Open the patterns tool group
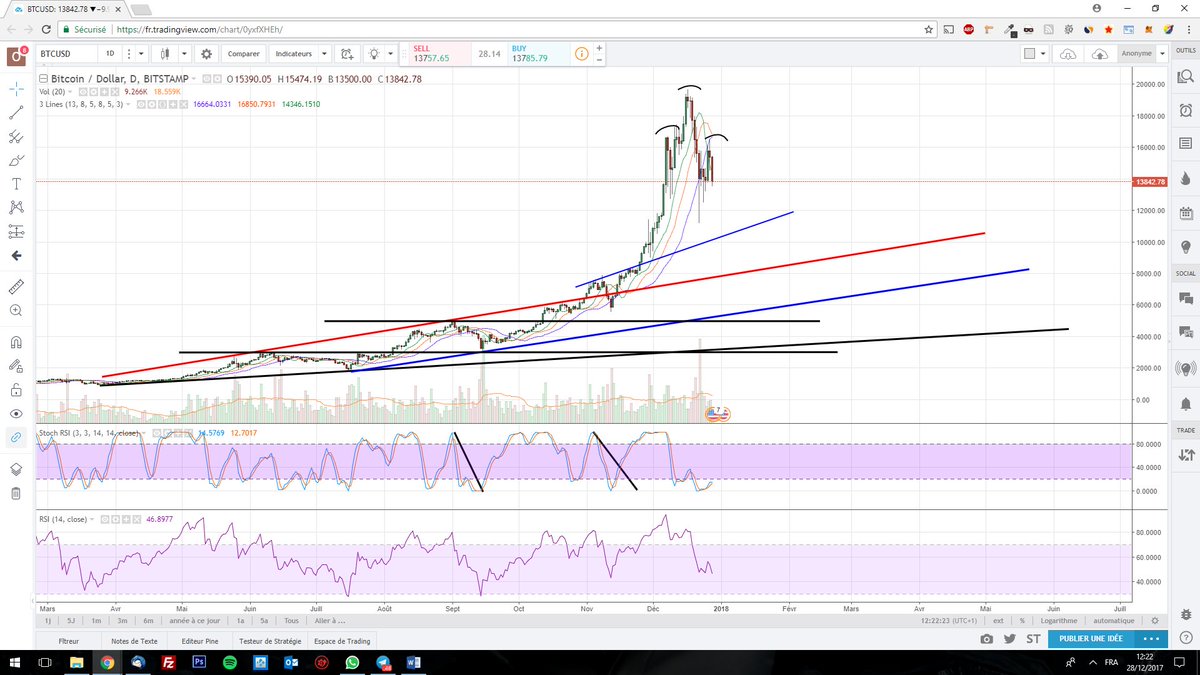 16,208
